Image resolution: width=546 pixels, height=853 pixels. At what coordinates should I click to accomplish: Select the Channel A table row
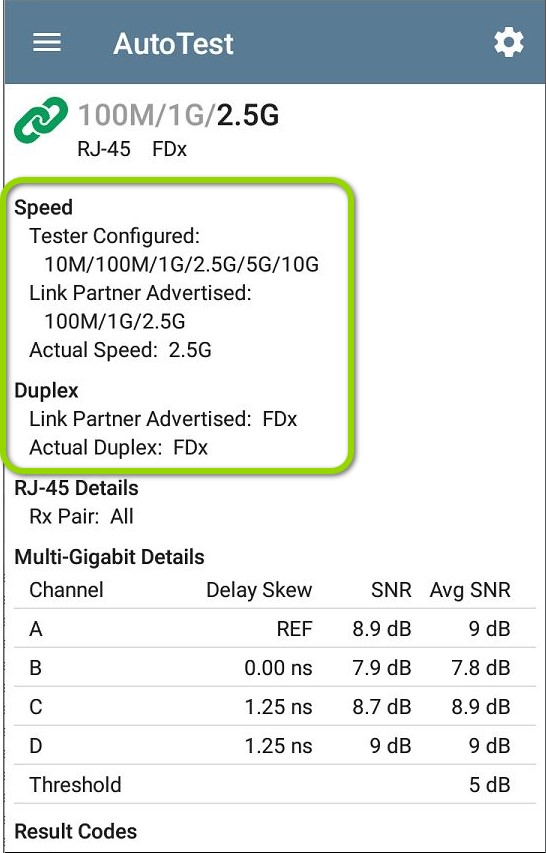(275, 629)
